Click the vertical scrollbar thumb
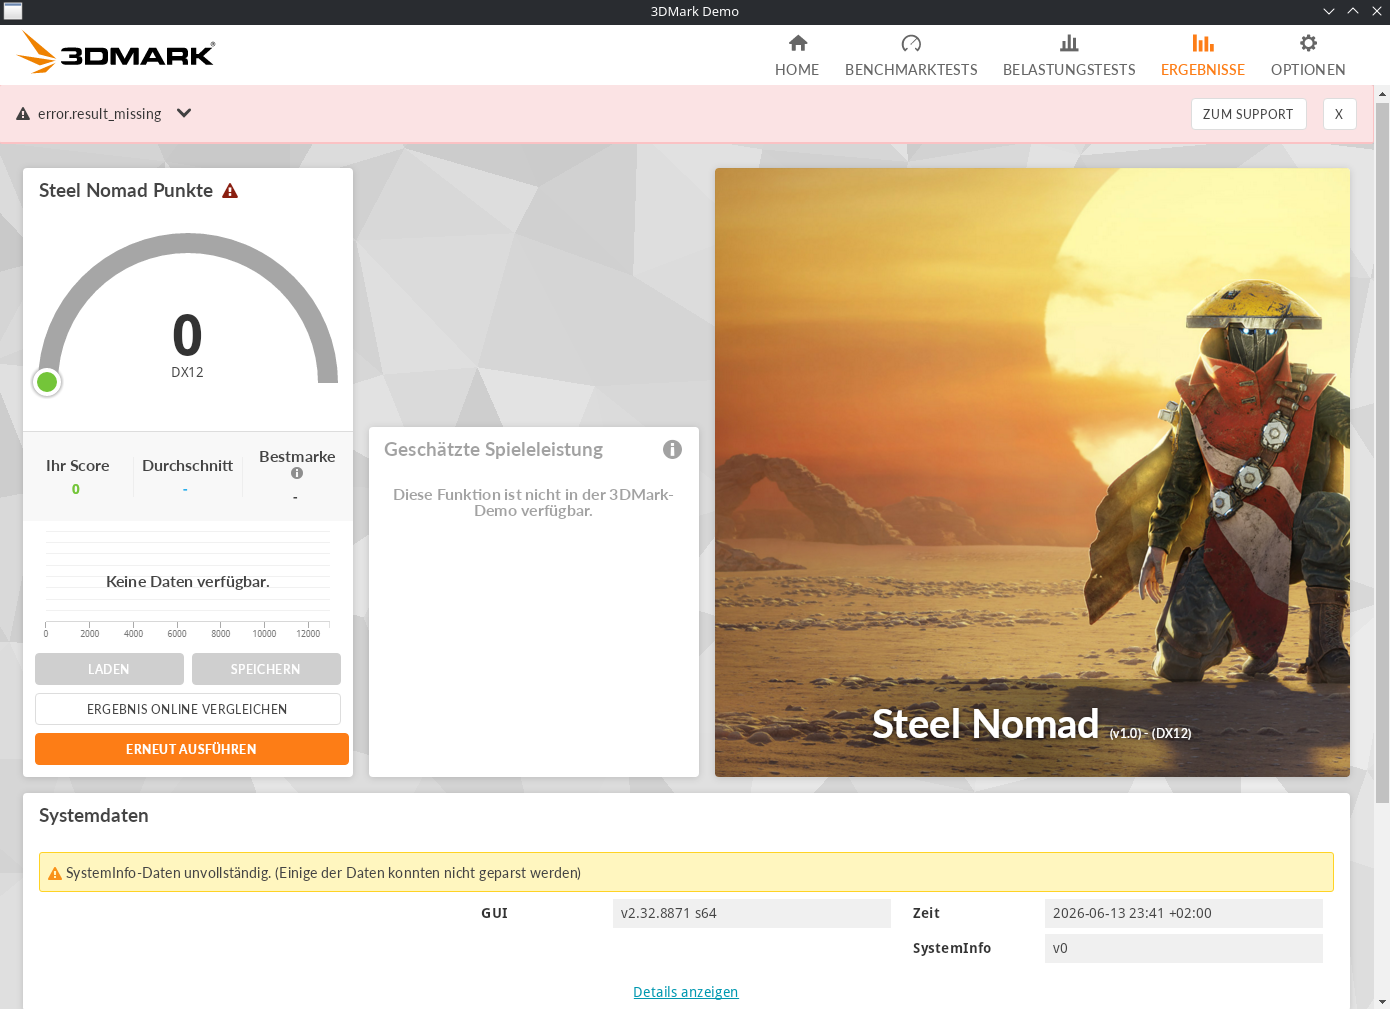This screenshot has width=1390, height=1009. click(1382, 452)
